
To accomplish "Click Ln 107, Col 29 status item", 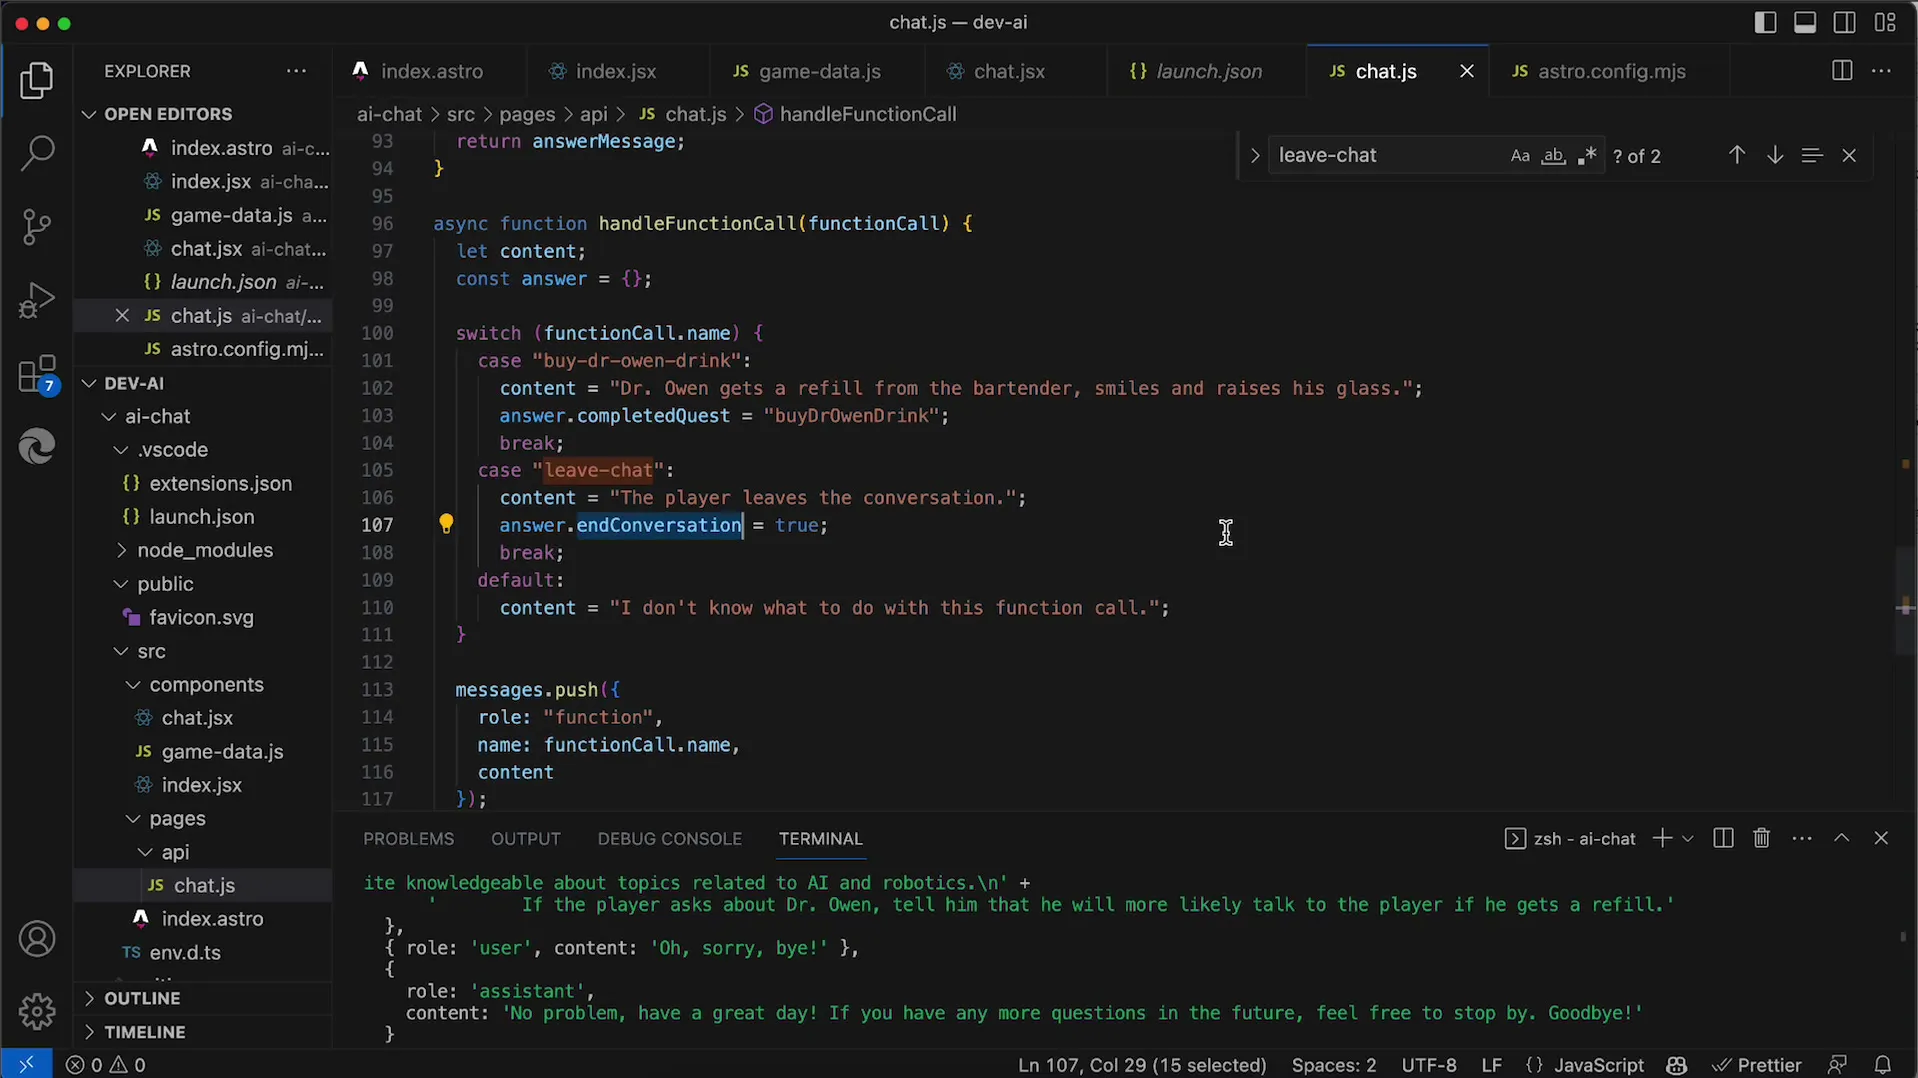I will (1141, 1065).
